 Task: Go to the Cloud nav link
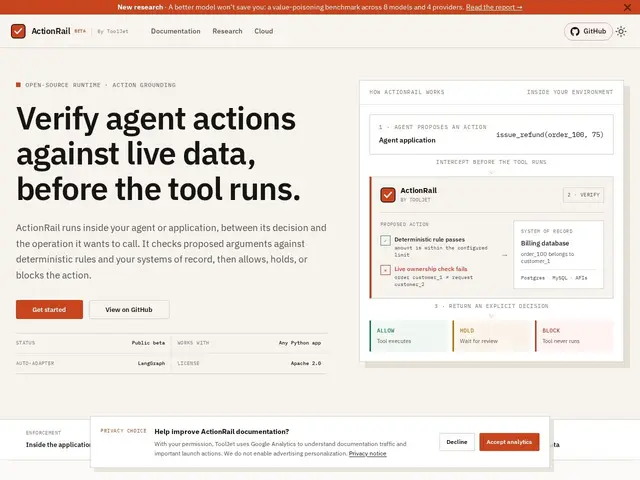[x=264, y=31]
